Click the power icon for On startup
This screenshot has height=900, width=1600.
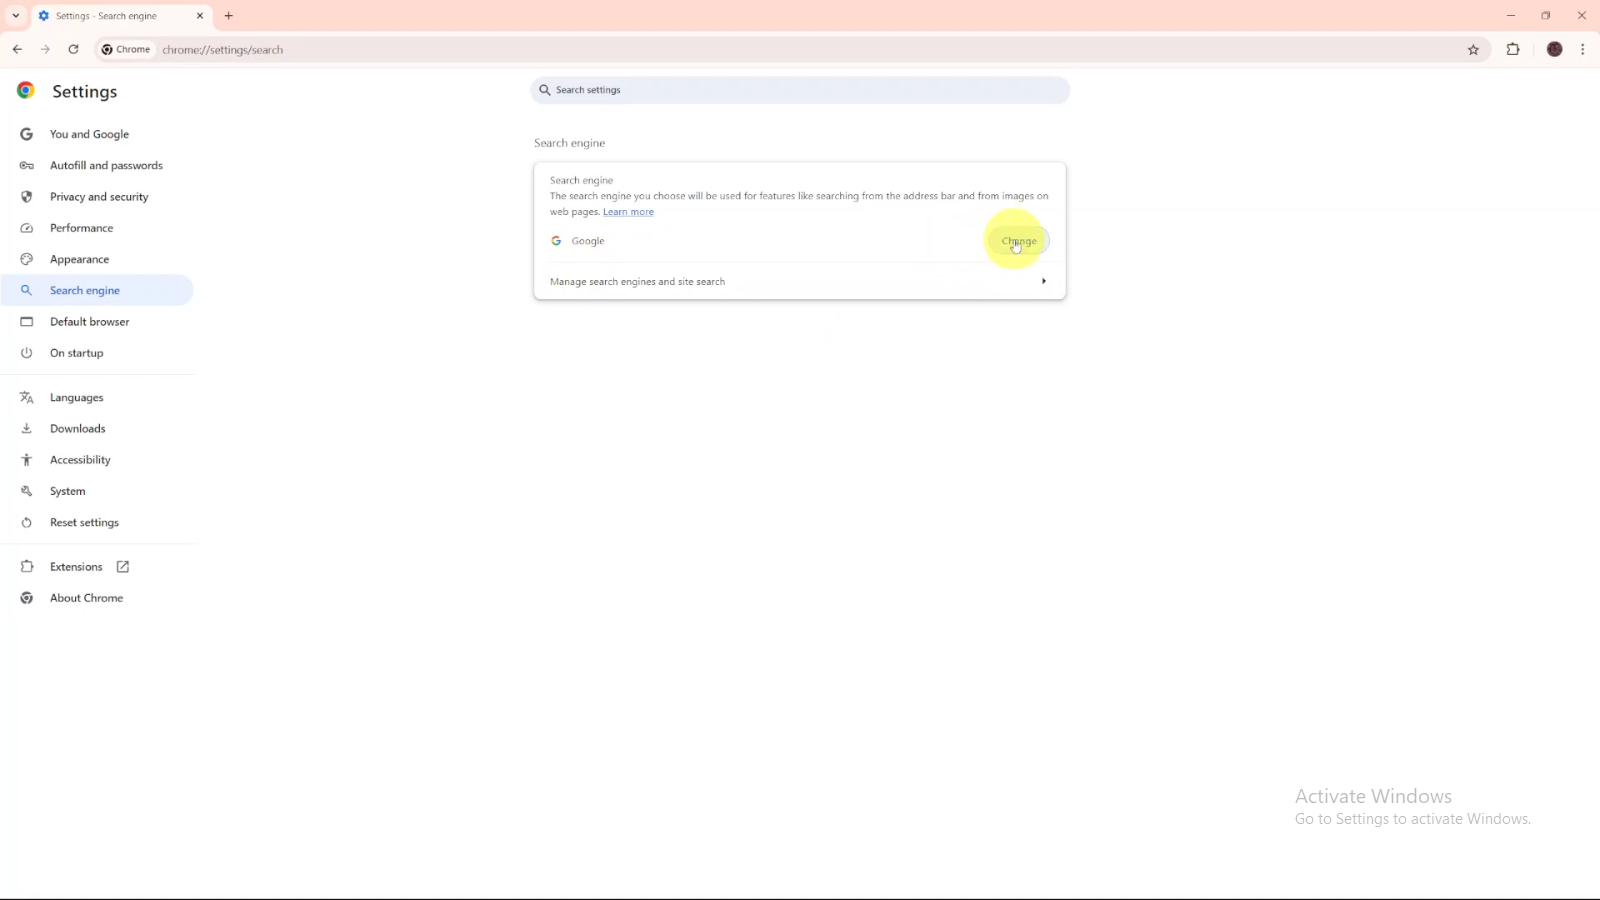27,353
